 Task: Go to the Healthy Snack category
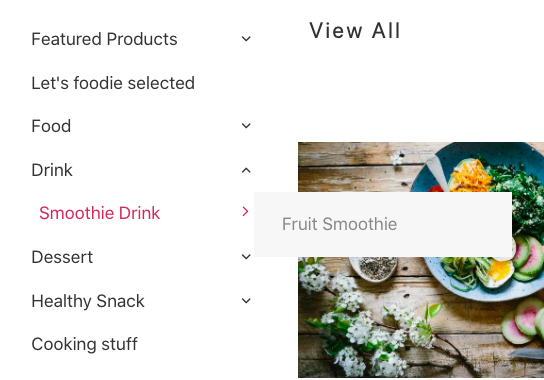click(88, 301)
